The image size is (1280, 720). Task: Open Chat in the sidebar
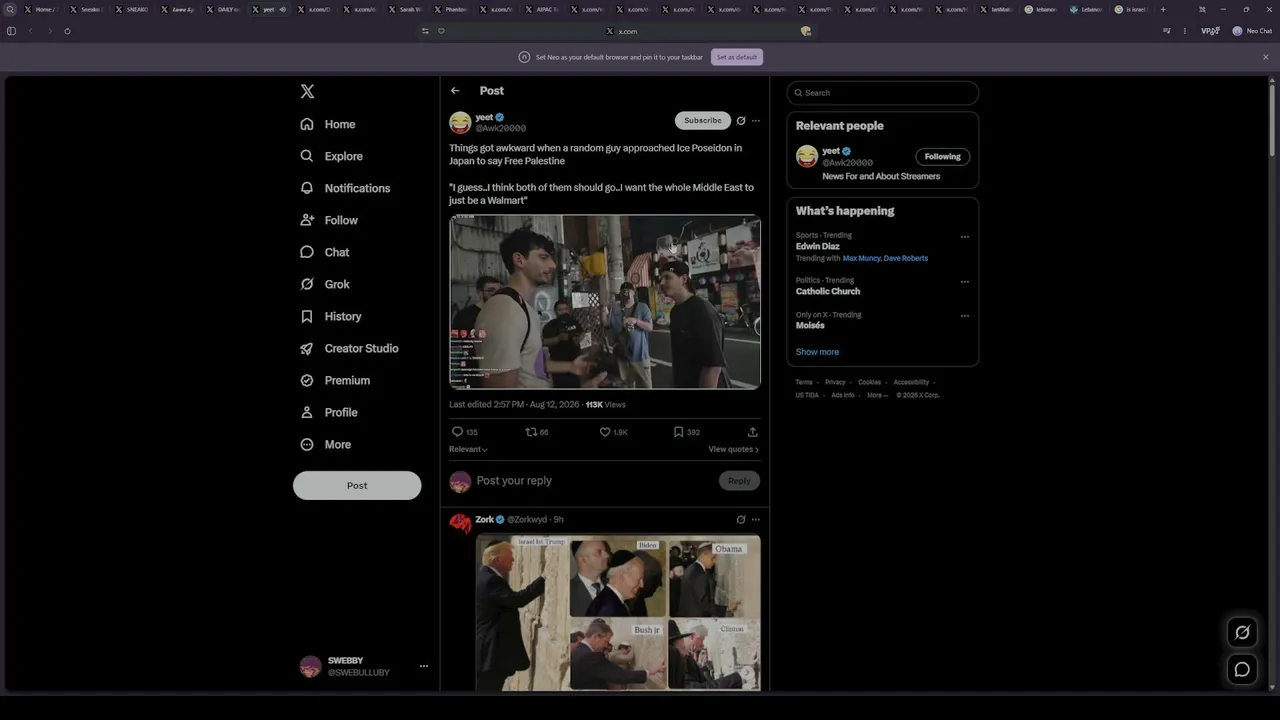325,252
